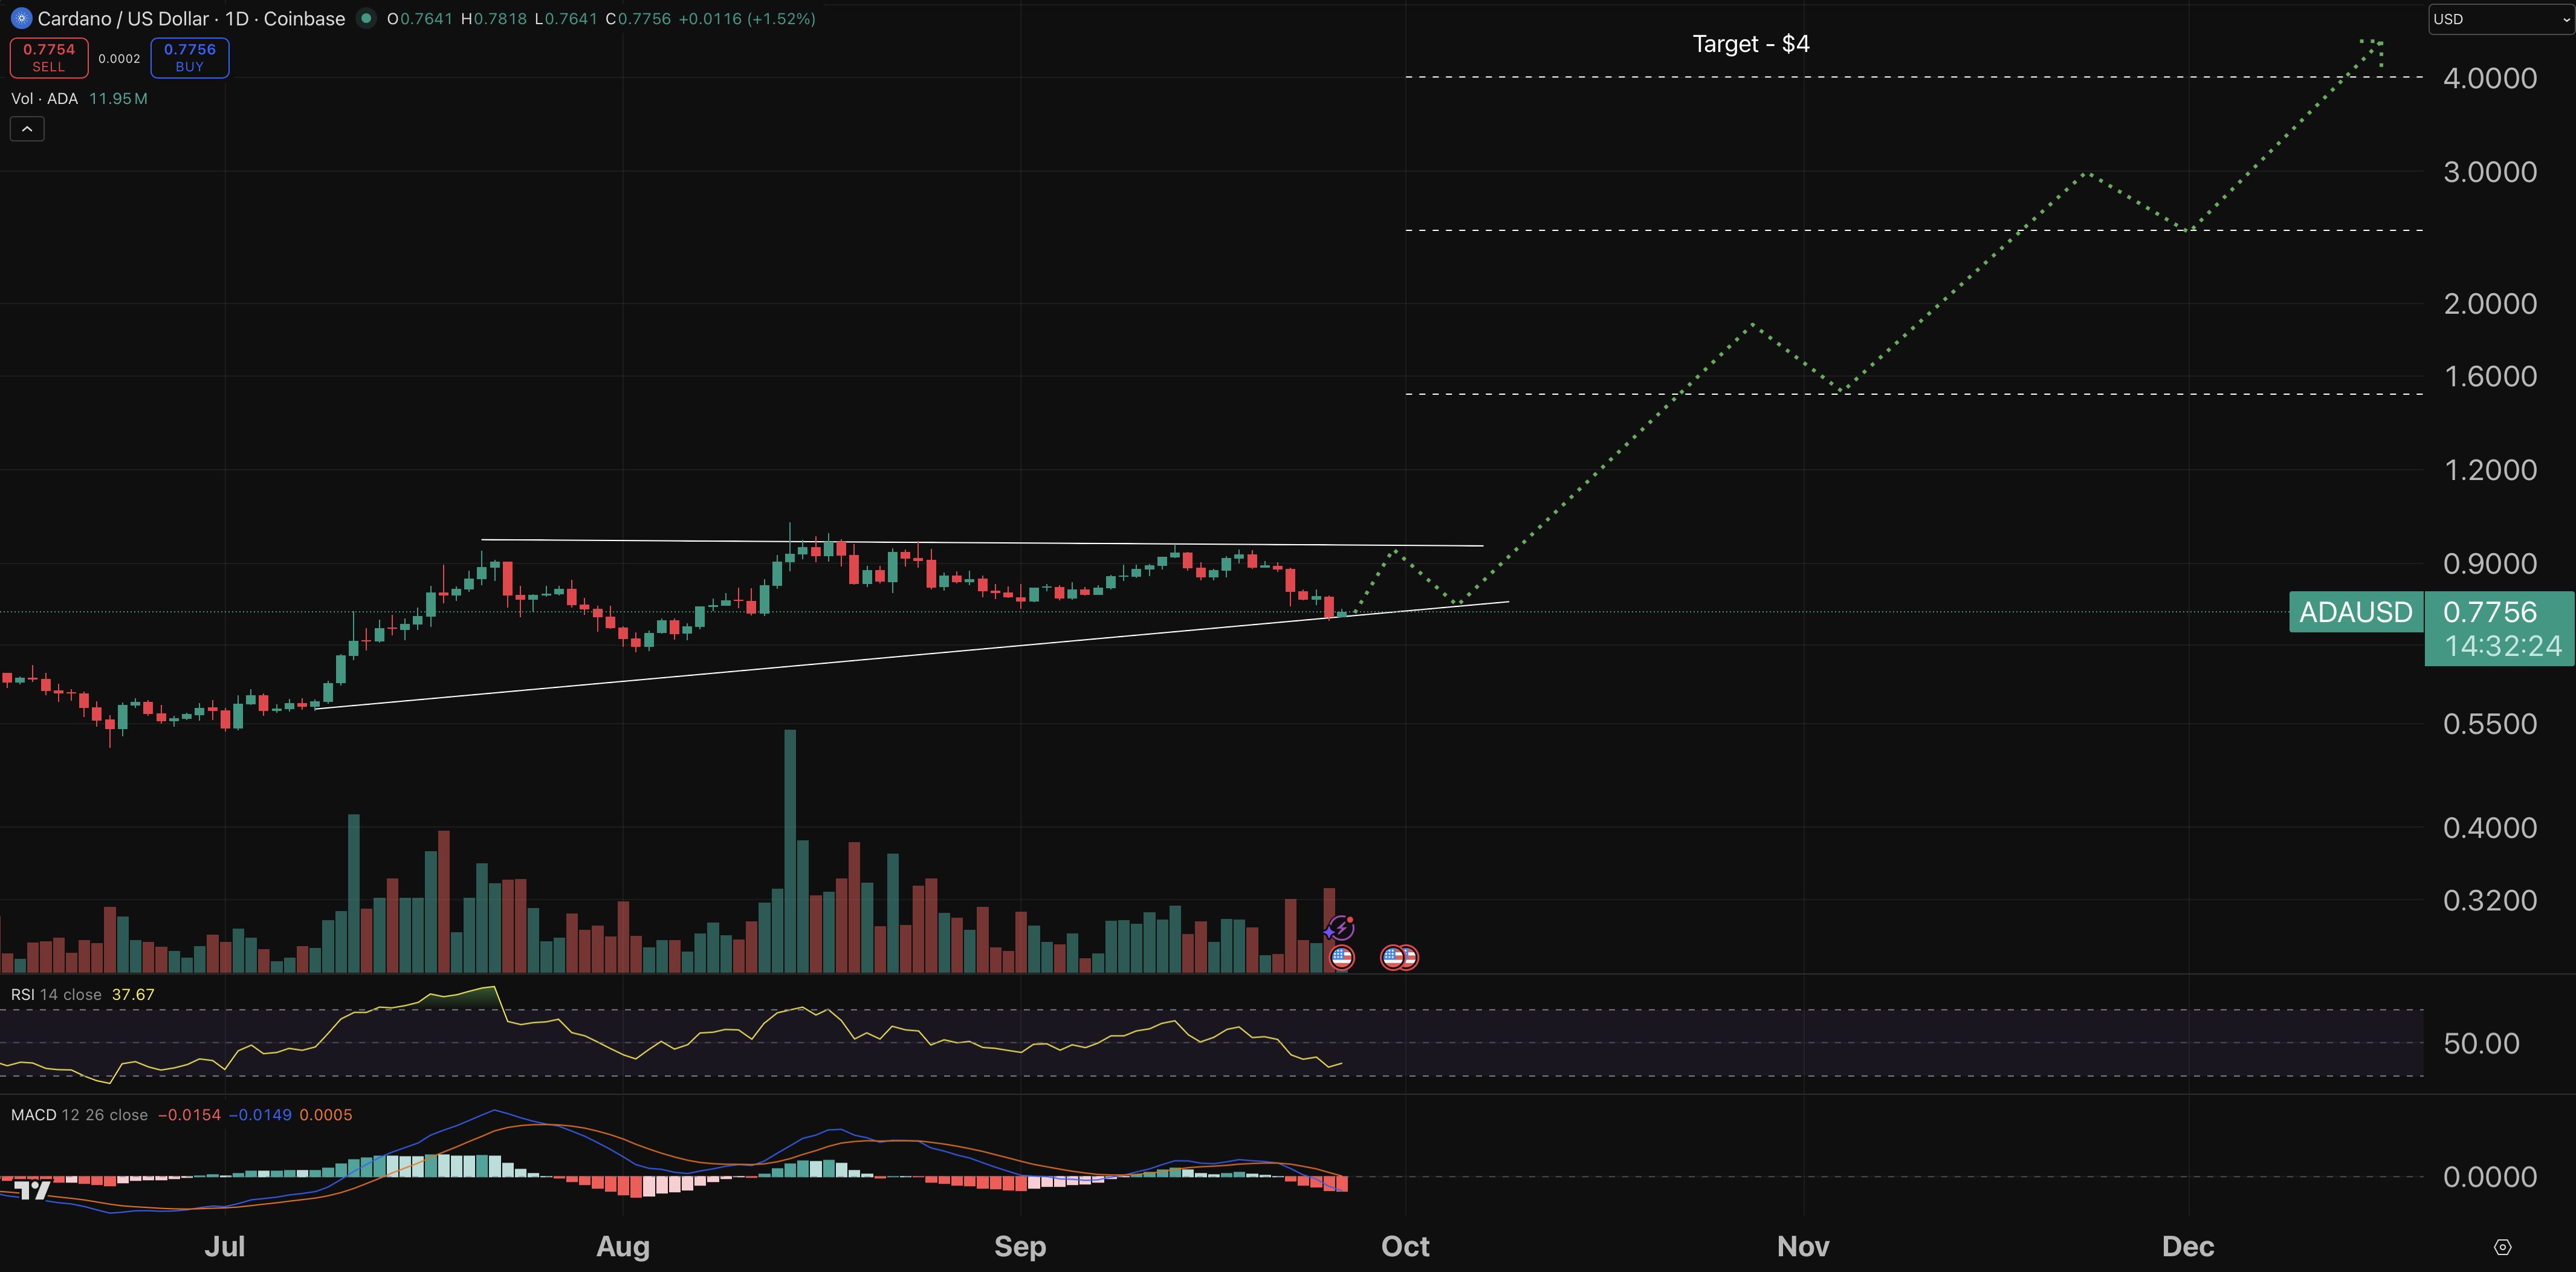Open chart settings with the bottom-right gear icon

(x=2504, y=1246)
